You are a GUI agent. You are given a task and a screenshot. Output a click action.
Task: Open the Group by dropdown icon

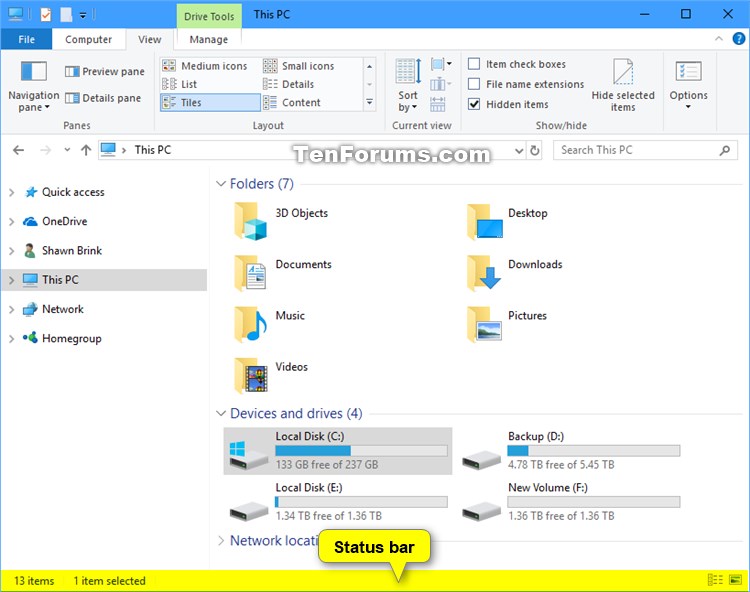[441, 64]
